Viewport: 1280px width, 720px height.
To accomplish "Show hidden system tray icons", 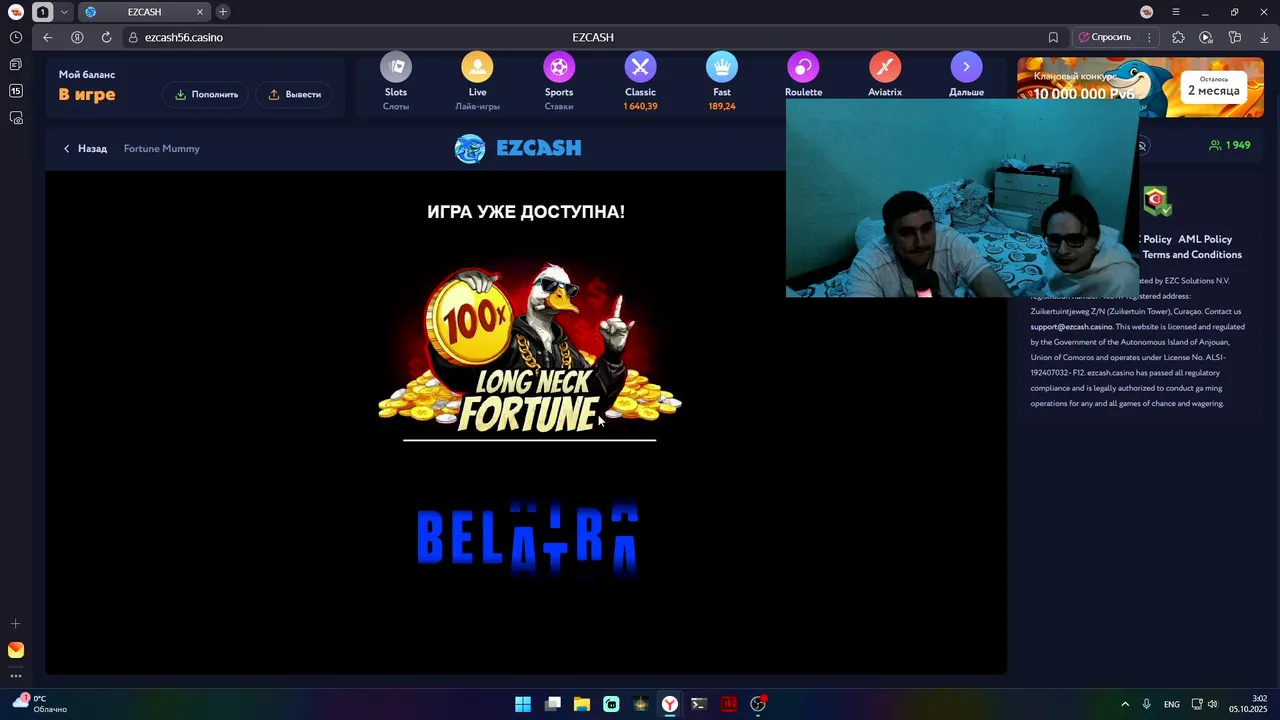I will [1125, 704].
